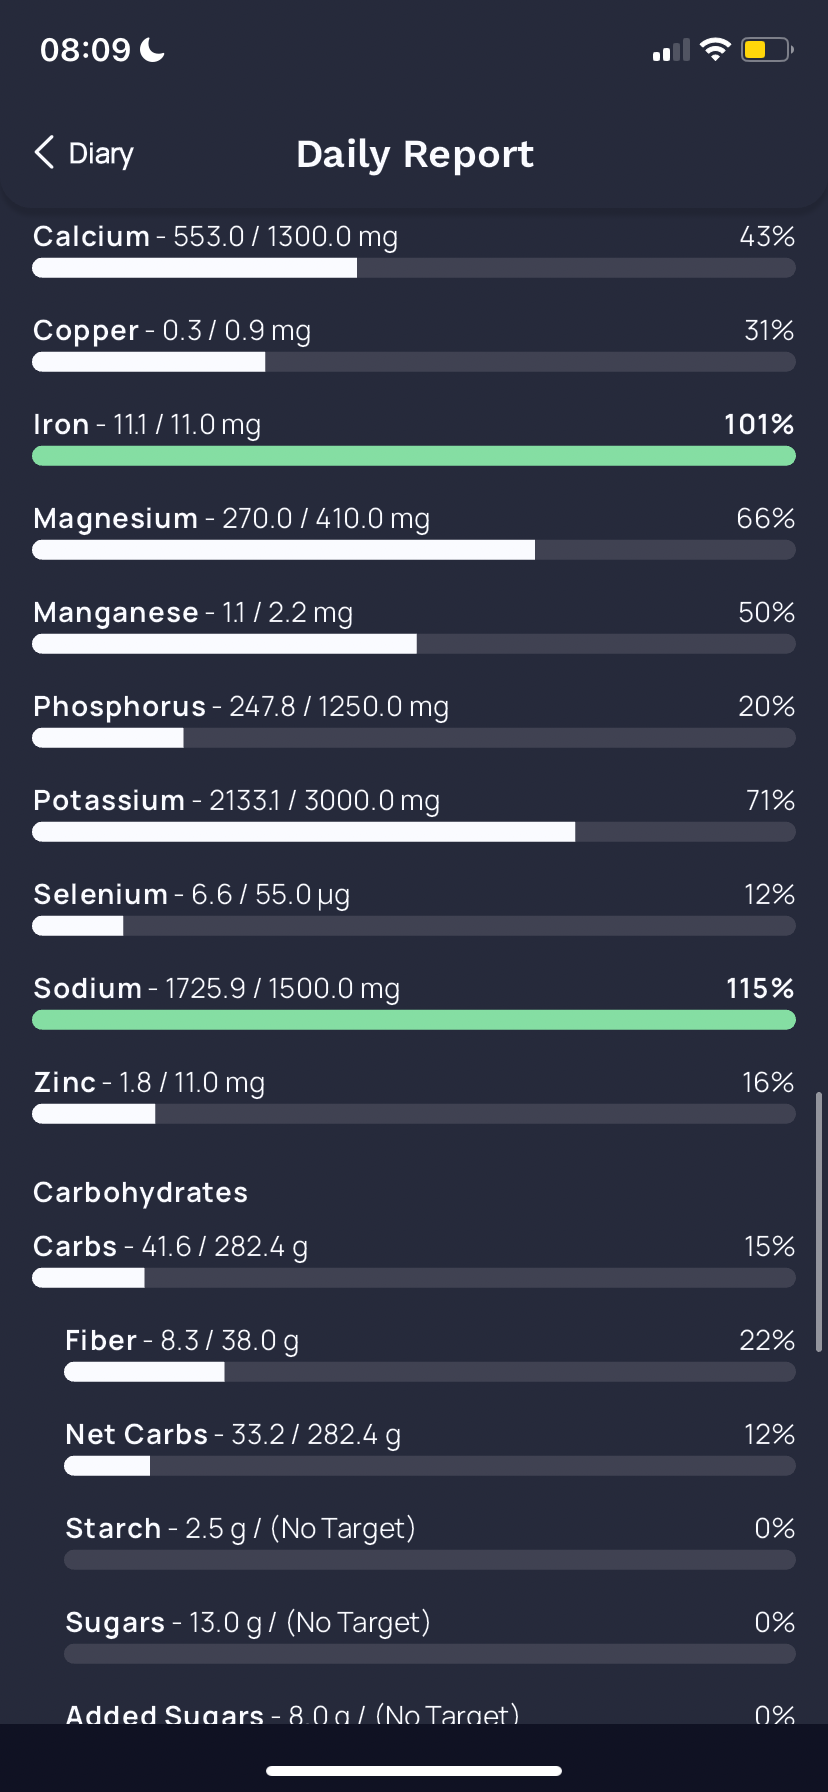Tap the Wi-Fi status icon

[x=715, y=50]
